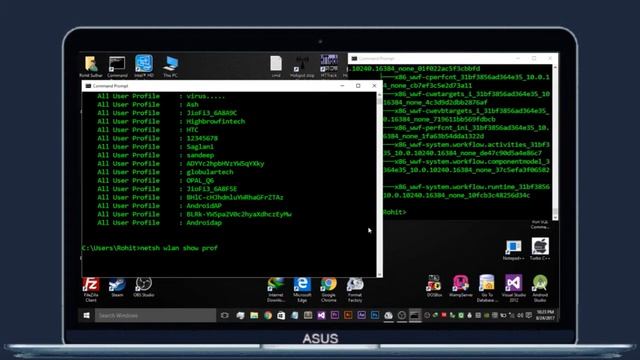The width and height of the screenshot is (640, 360).
Task: Click the Search Windows box
Action: (156, 316)
